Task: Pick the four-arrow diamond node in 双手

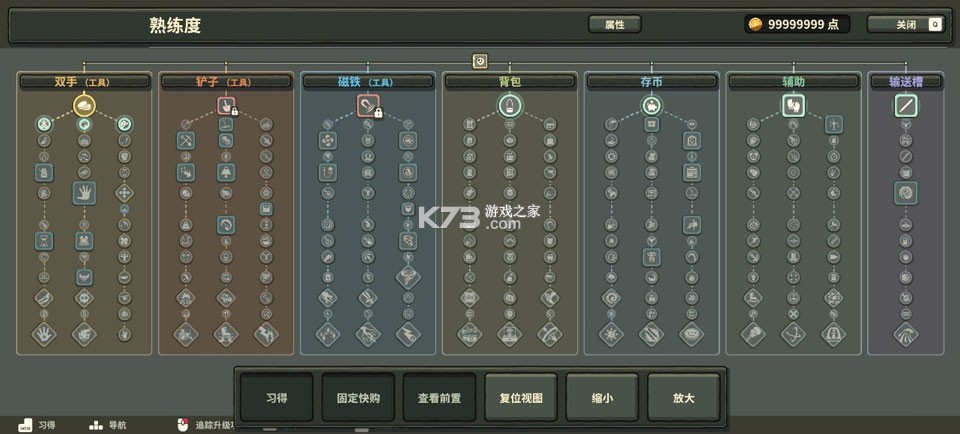Action: pos(124,193)
